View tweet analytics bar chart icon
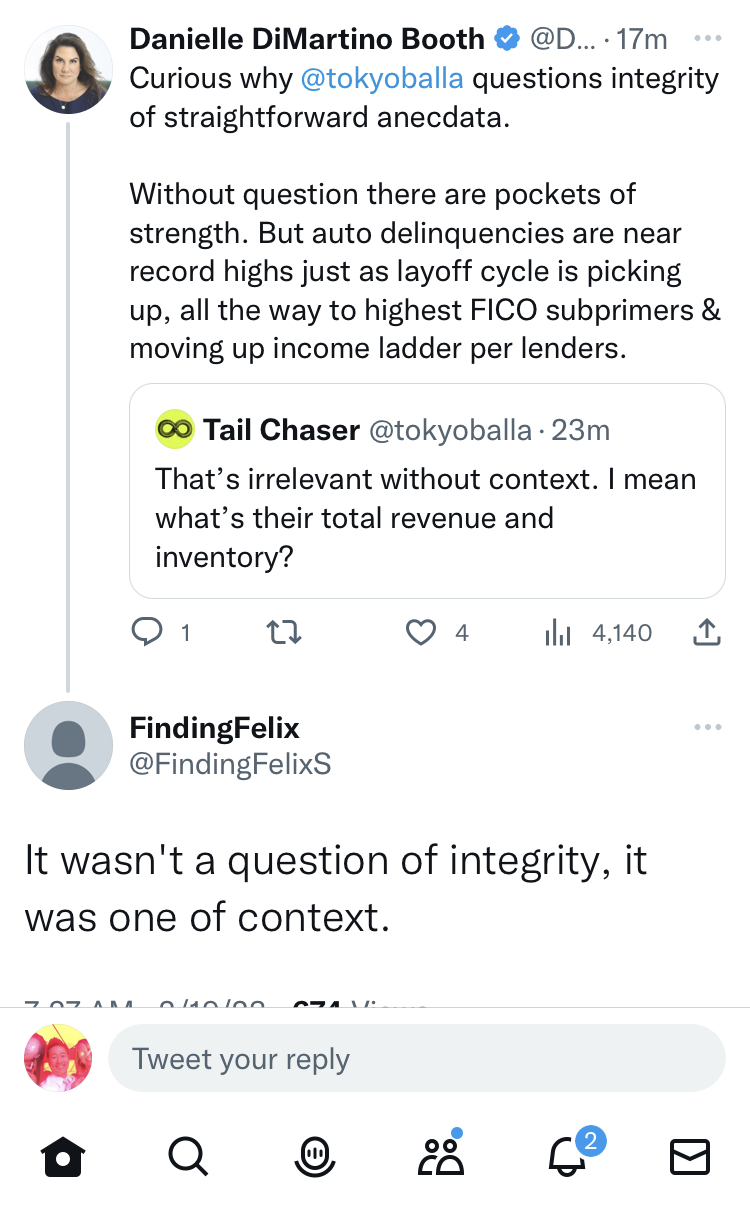Screen dimensions: 750x1206 (556, 632)
